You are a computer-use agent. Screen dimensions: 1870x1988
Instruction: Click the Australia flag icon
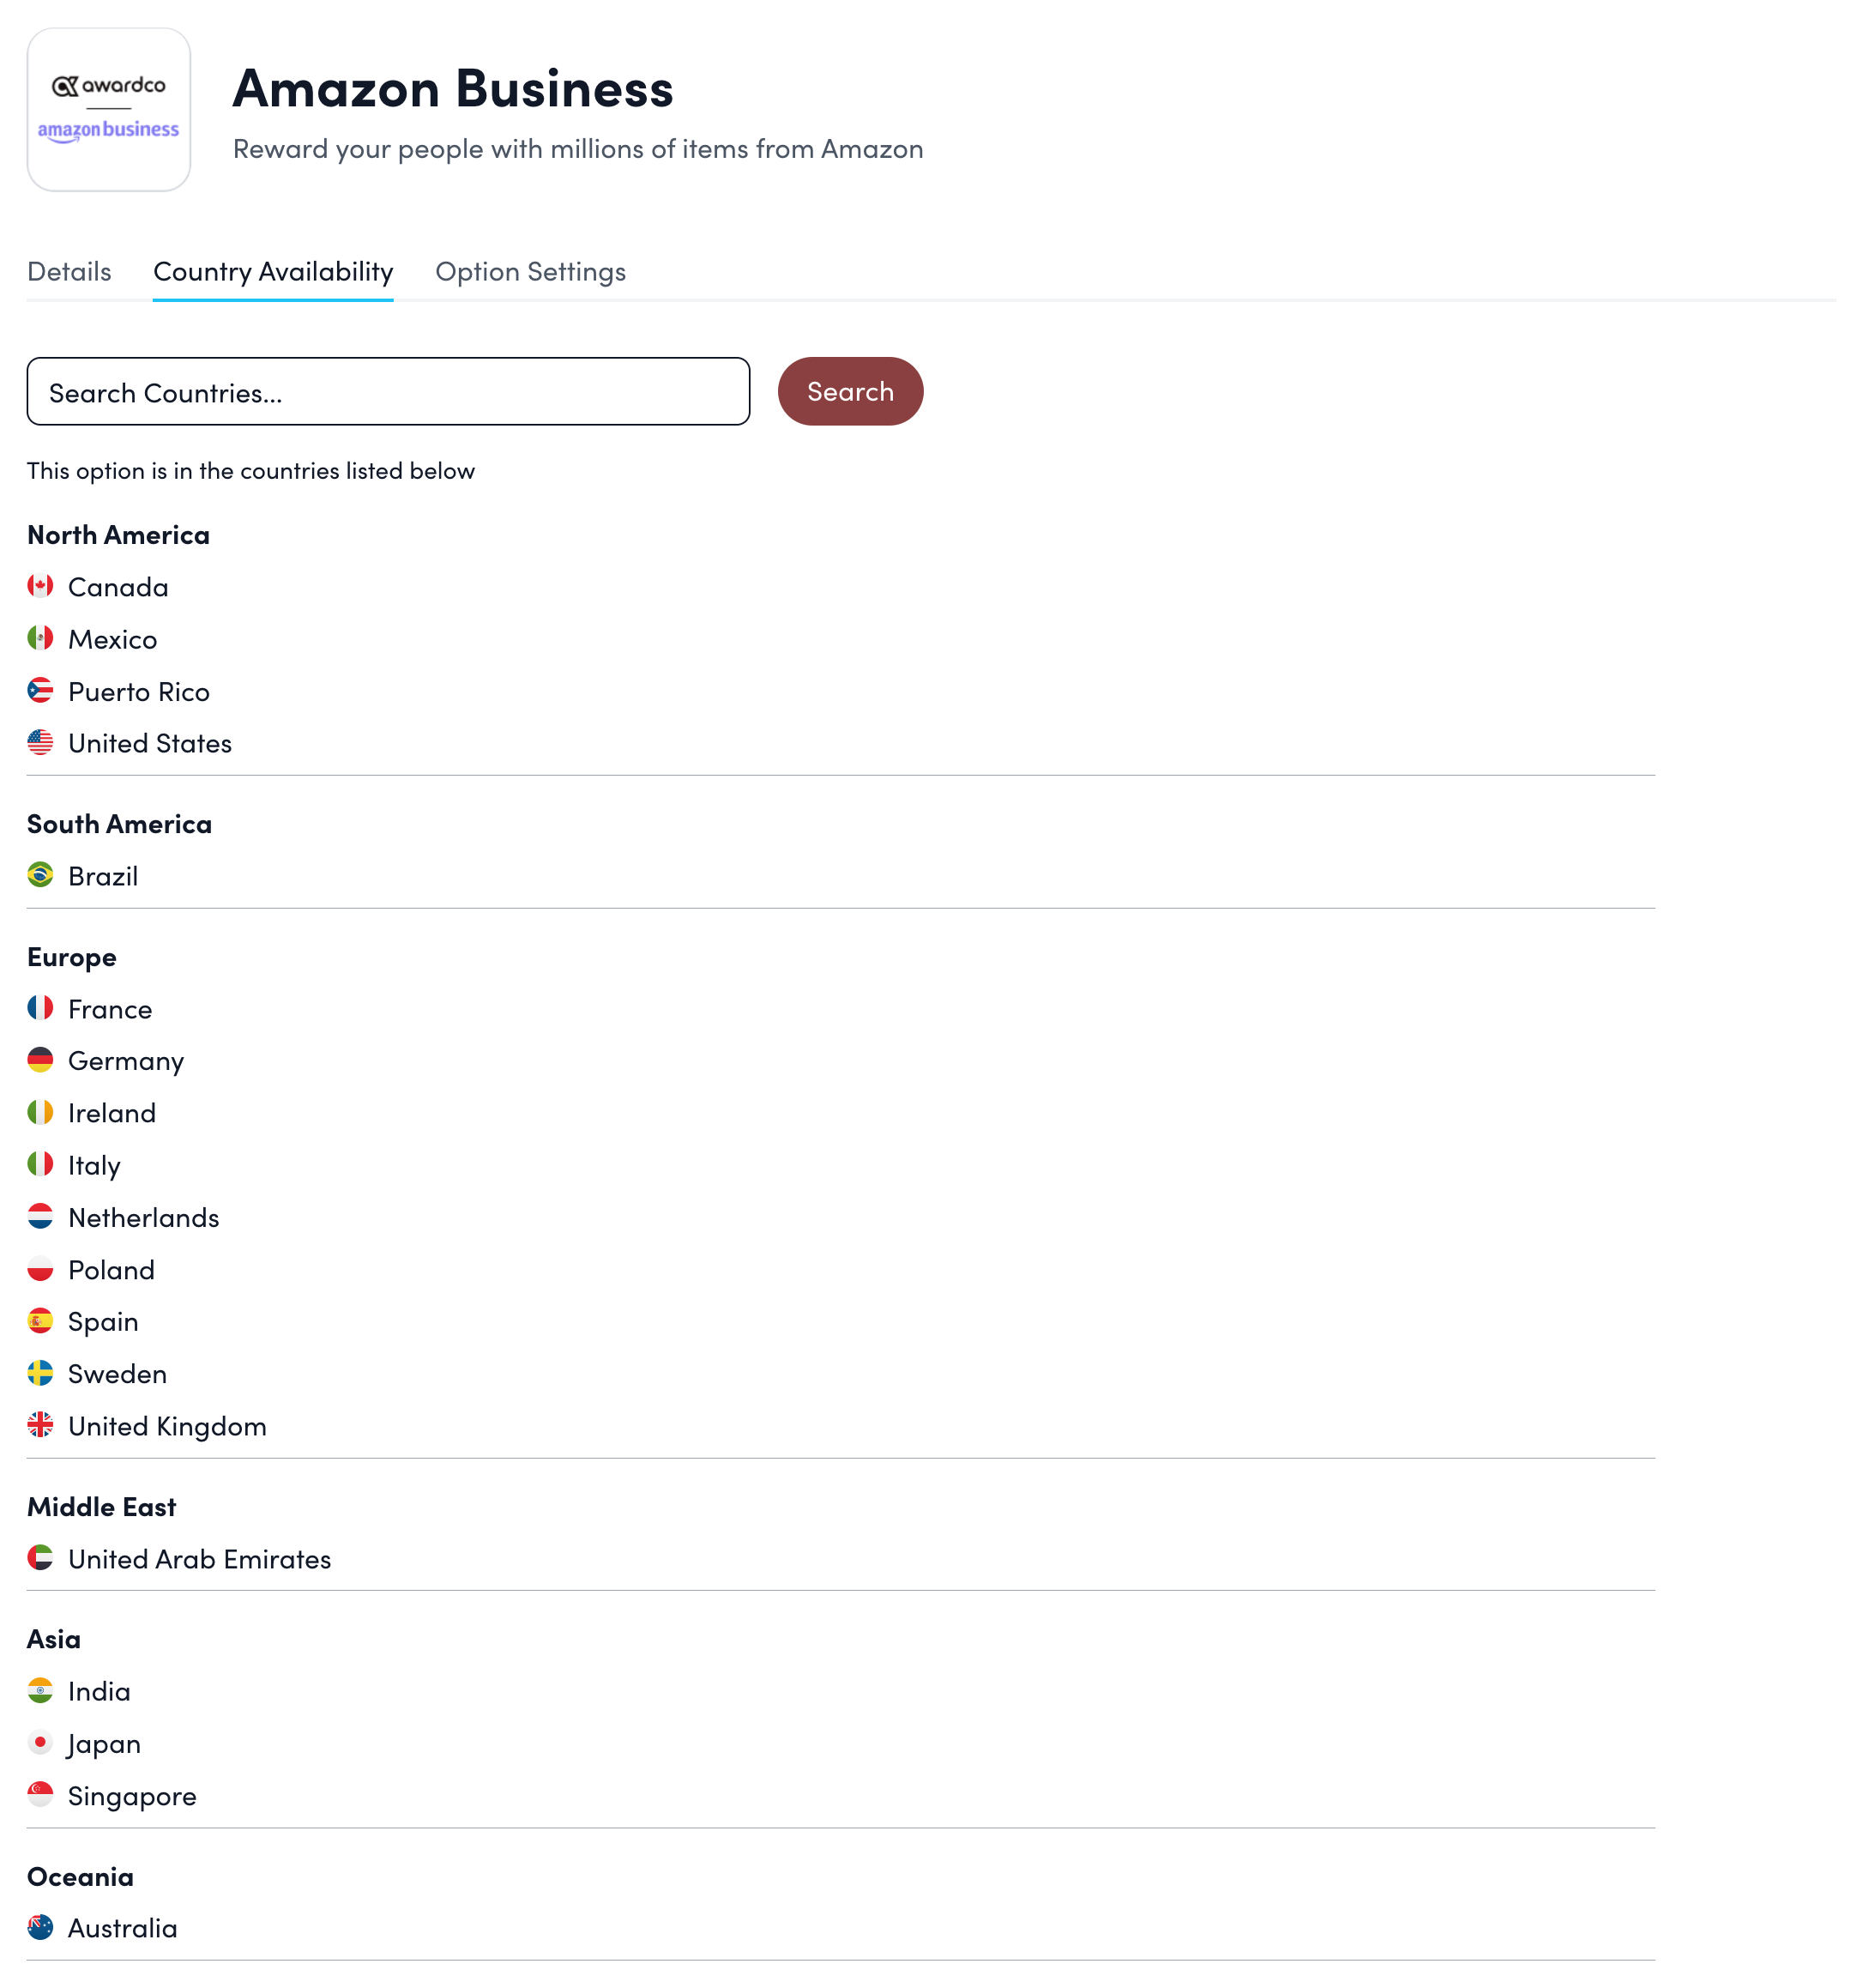[39, 1927]
